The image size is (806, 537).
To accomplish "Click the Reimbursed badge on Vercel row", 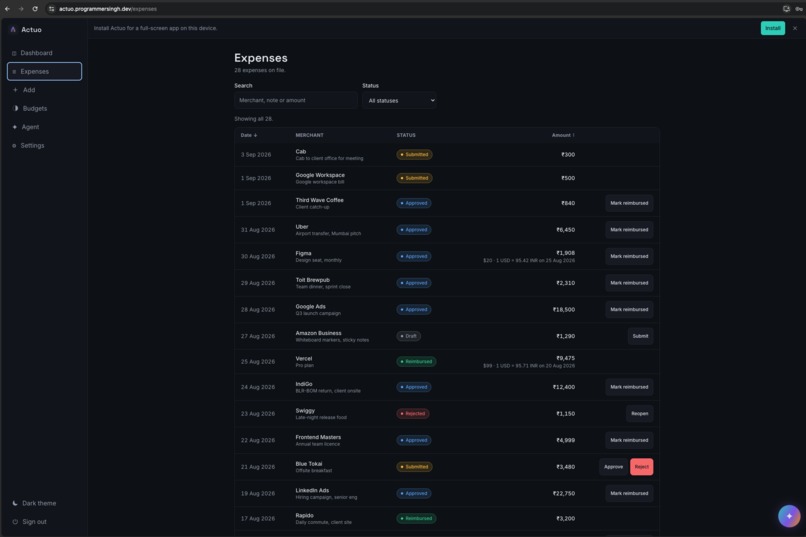I will pos(416,362).
